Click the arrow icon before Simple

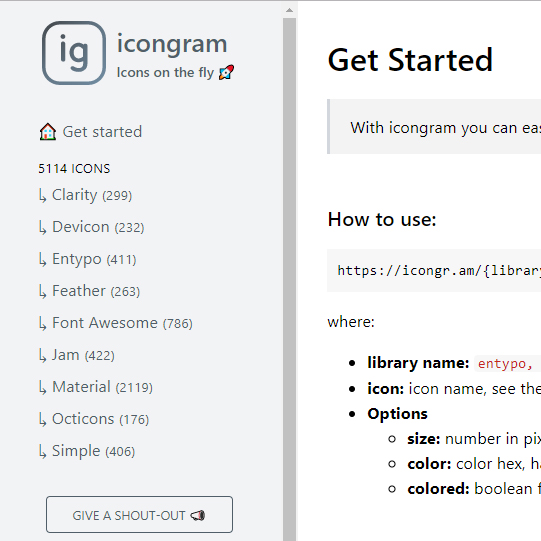click(42, 452)
